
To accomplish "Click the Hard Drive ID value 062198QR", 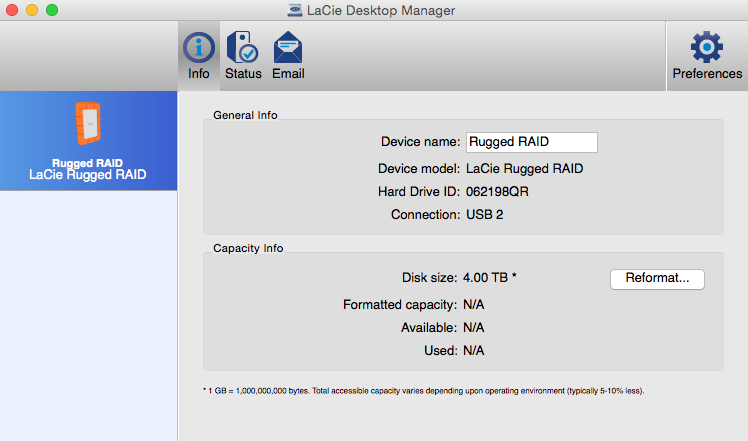I will 497,192.
